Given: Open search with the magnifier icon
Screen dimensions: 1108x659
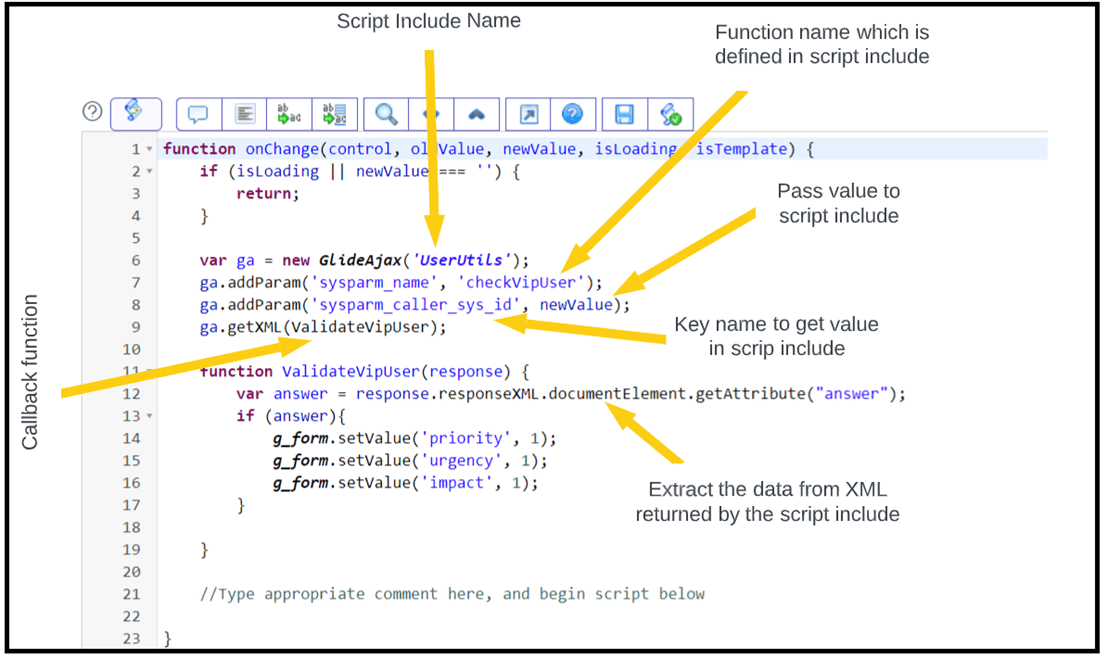Looking at the screenshot, I should click(x=386, y=114).
